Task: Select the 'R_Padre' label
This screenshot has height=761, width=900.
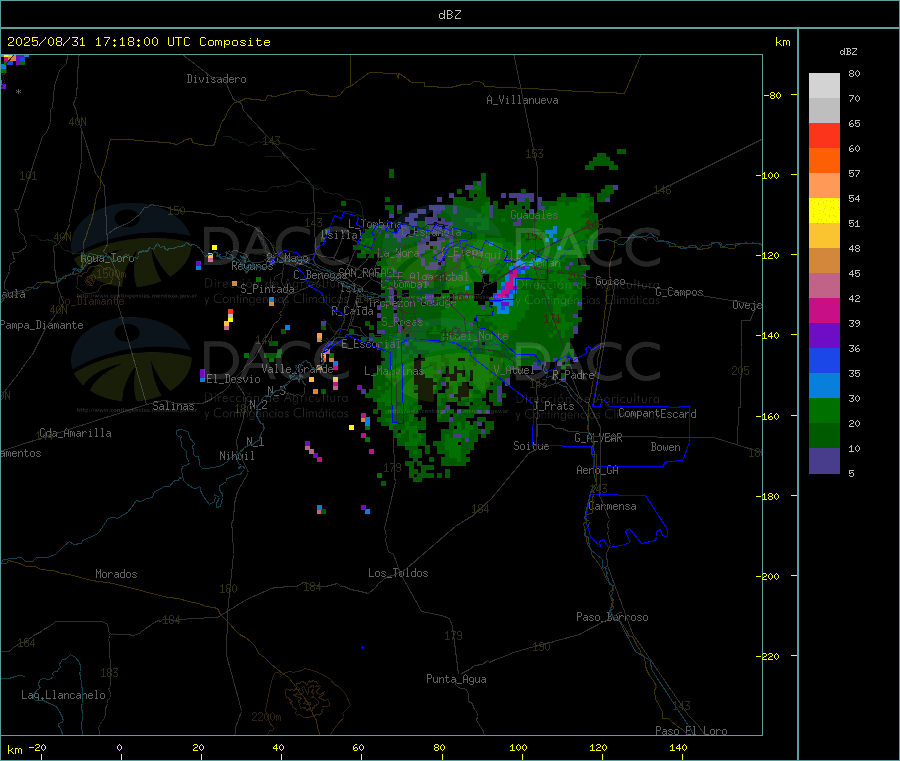Action: click(573, 375)
